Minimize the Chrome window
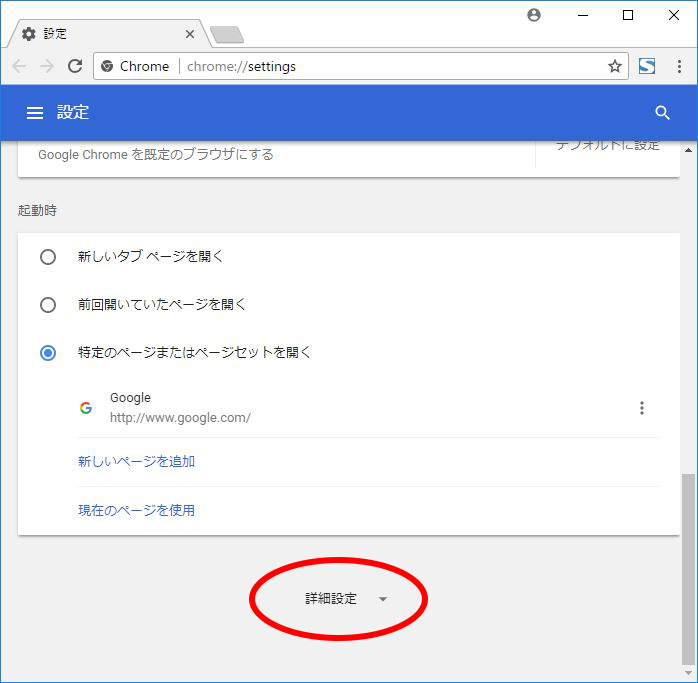 click(583, 15)
